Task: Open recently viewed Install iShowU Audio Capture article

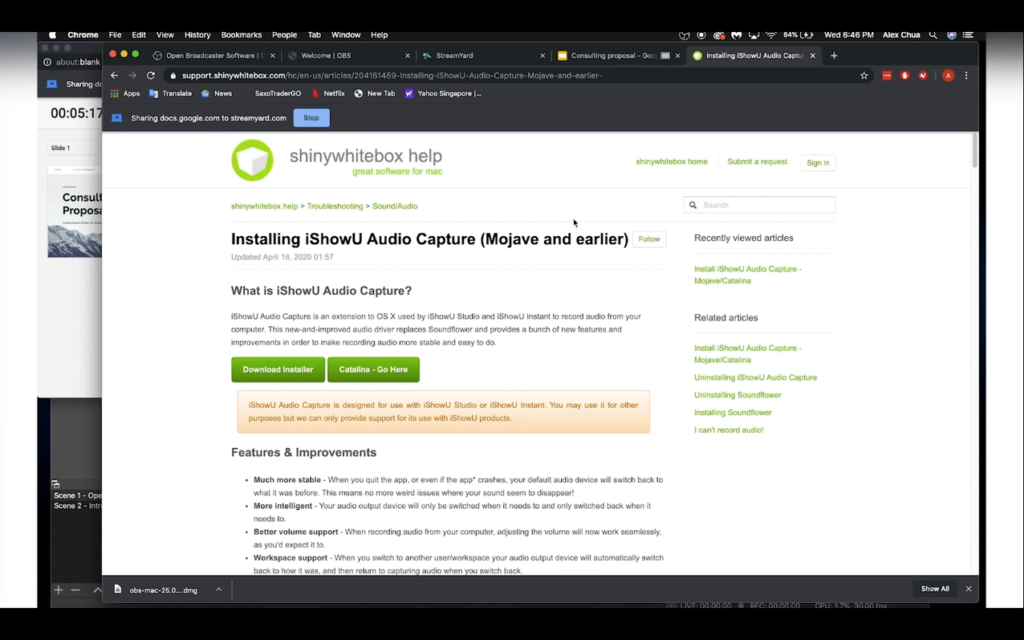Action: (748, 275)
